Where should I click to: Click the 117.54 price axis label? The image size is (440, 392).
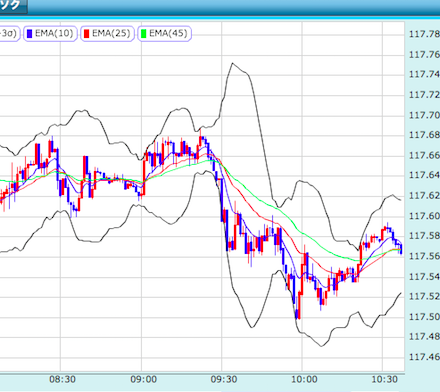click(424, 277)
